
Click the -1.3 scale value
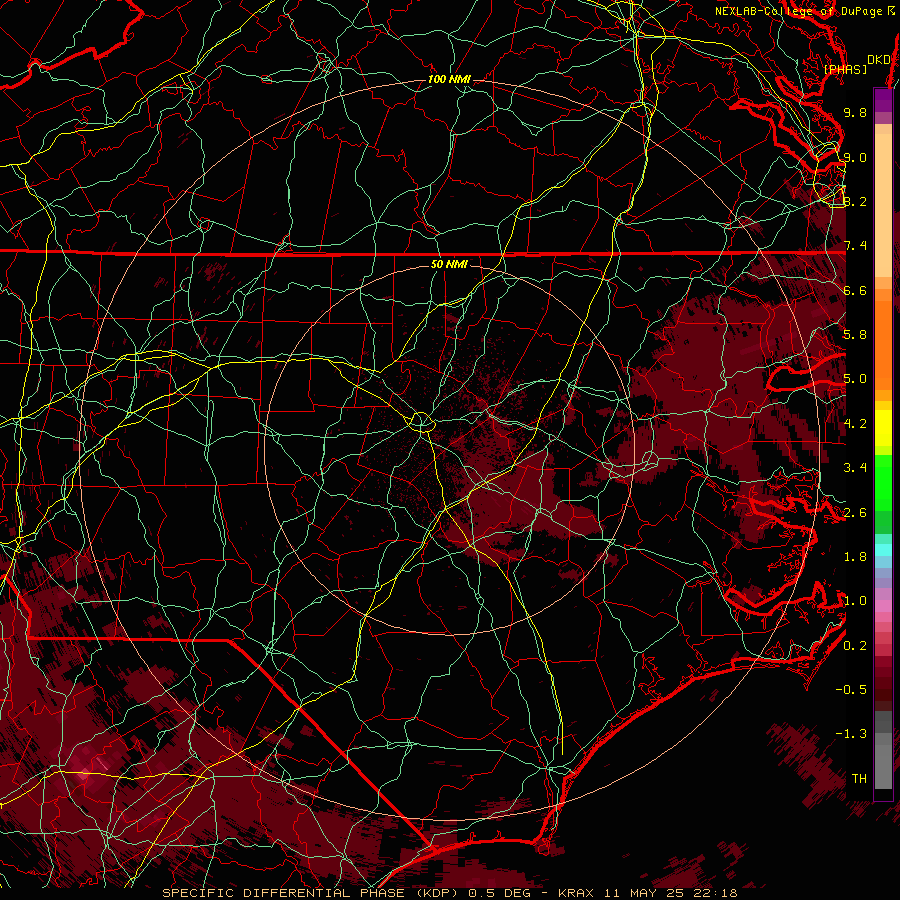pos(851,734)
